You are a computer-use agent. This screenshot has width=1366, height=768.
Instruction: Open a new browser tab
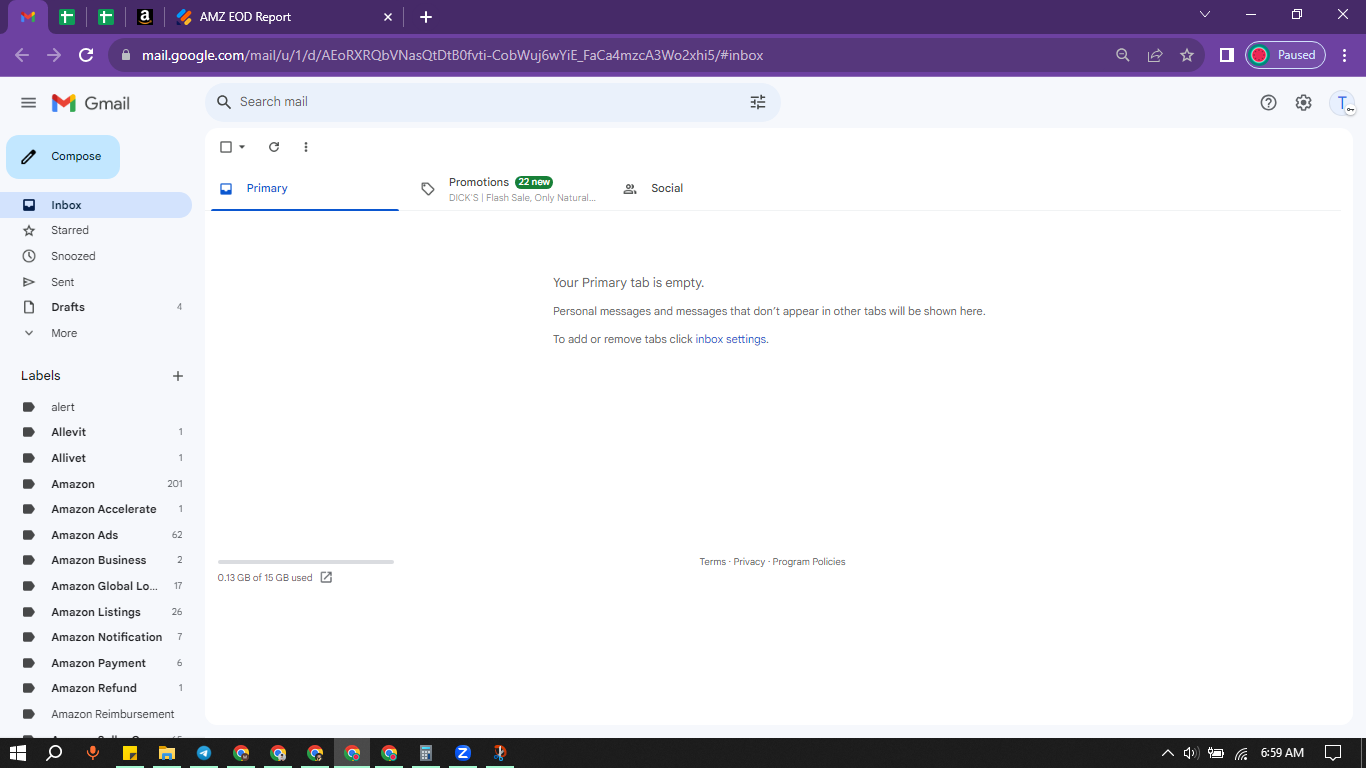click(426, 17)
